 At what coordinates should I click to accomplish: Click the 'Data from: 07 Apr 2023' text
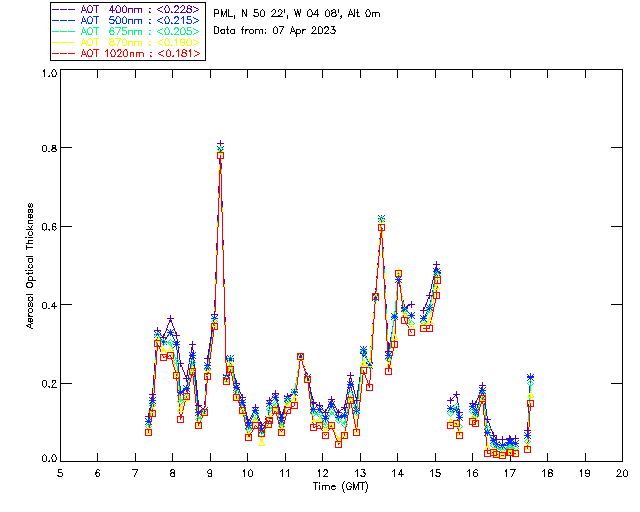click(275, 31)
